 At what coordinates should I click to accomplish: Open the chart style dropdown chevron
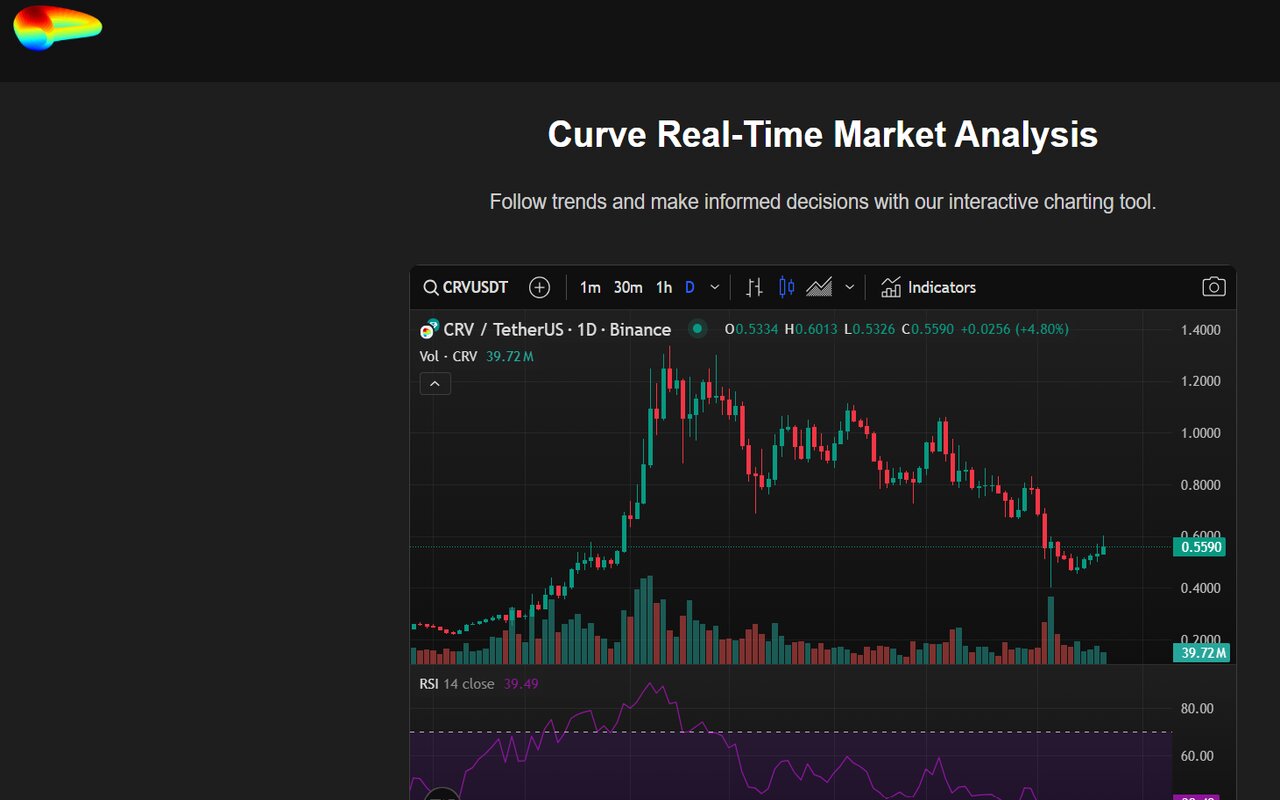tap(848, 287)
